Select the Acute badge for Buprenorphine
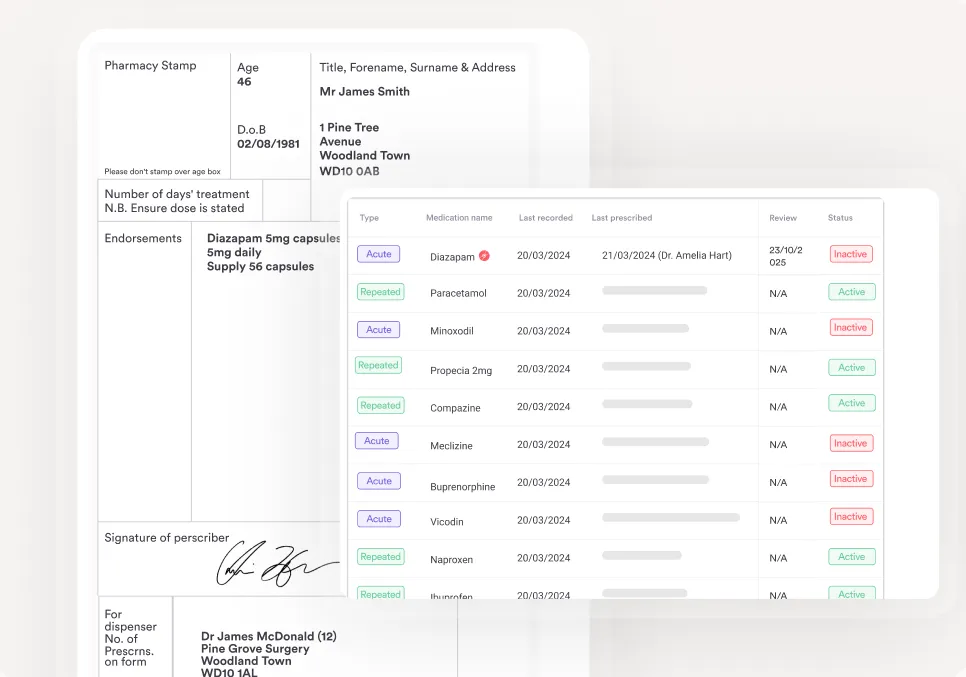966x677 pixels. 378,480
